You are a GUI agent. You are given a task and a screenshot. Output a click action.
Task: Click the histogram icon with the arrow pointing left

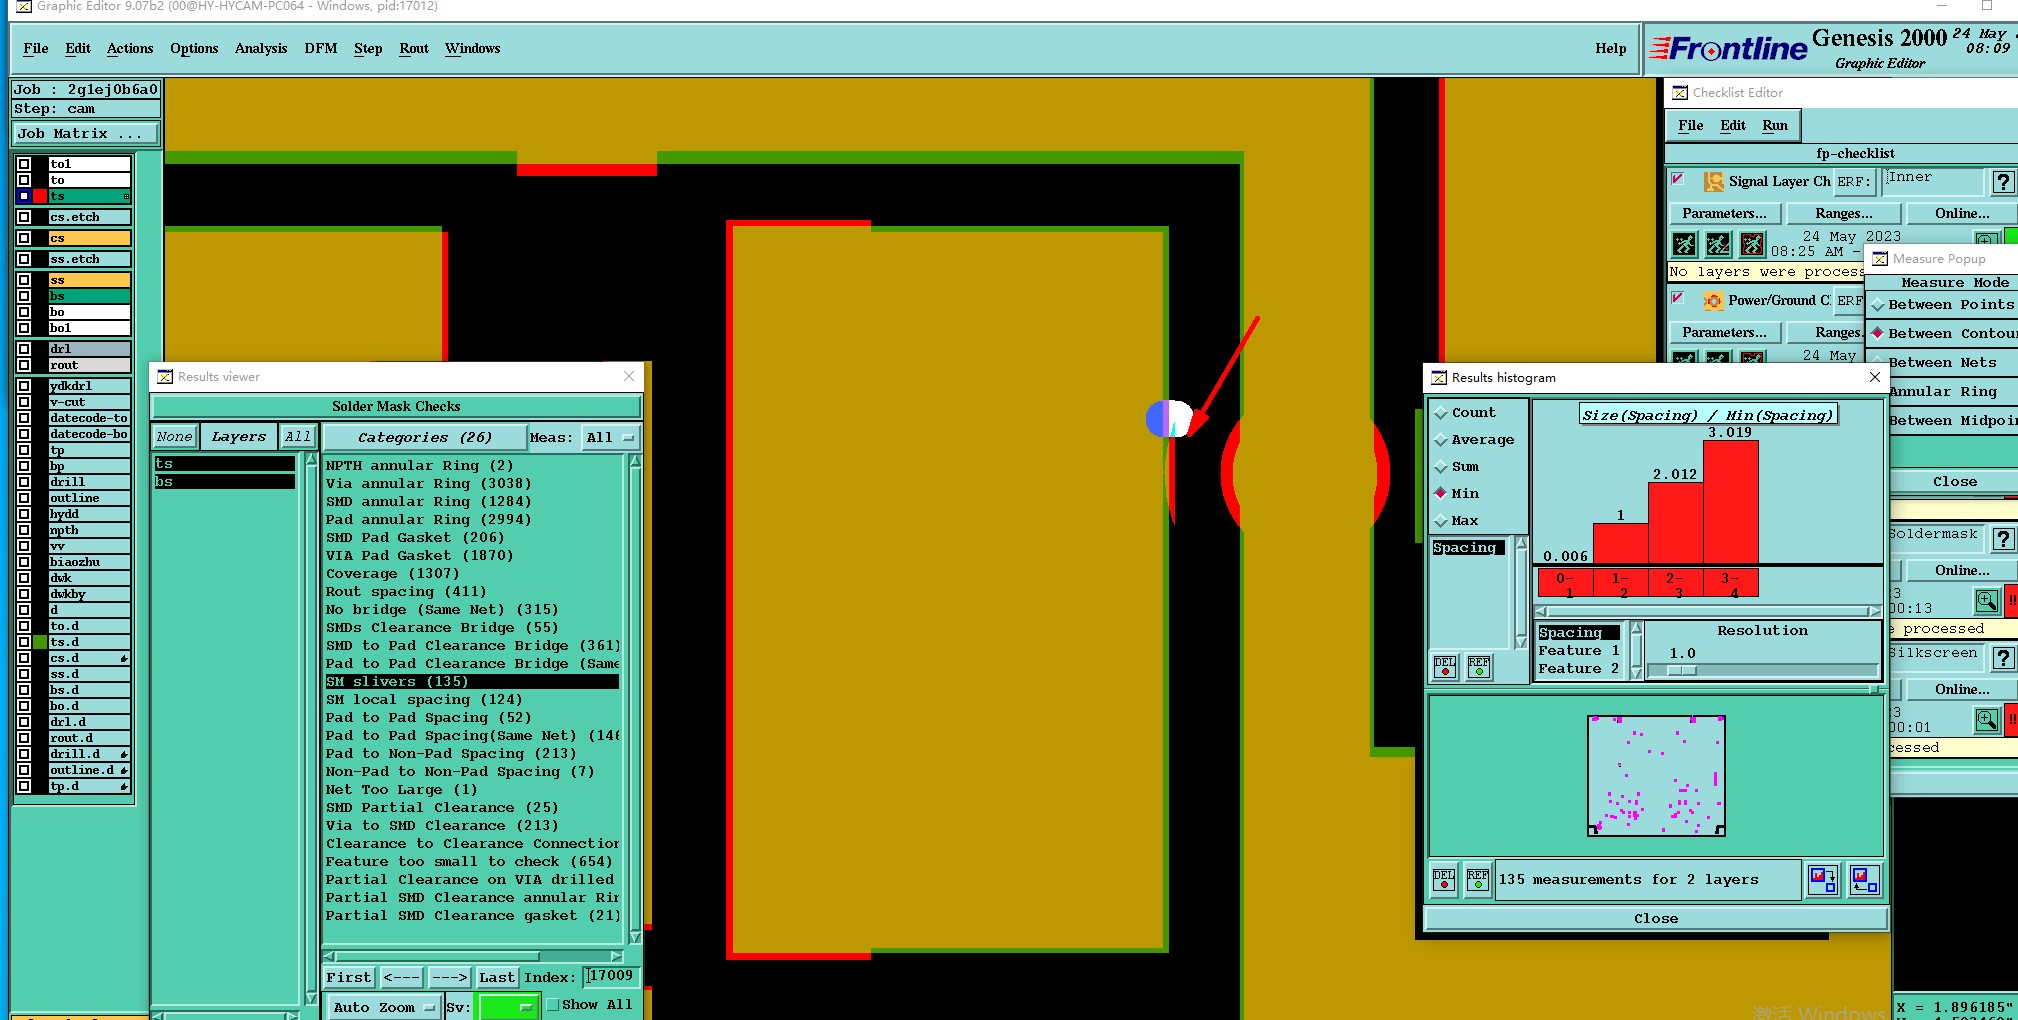pyautogui.click(x=1865, y=879)
